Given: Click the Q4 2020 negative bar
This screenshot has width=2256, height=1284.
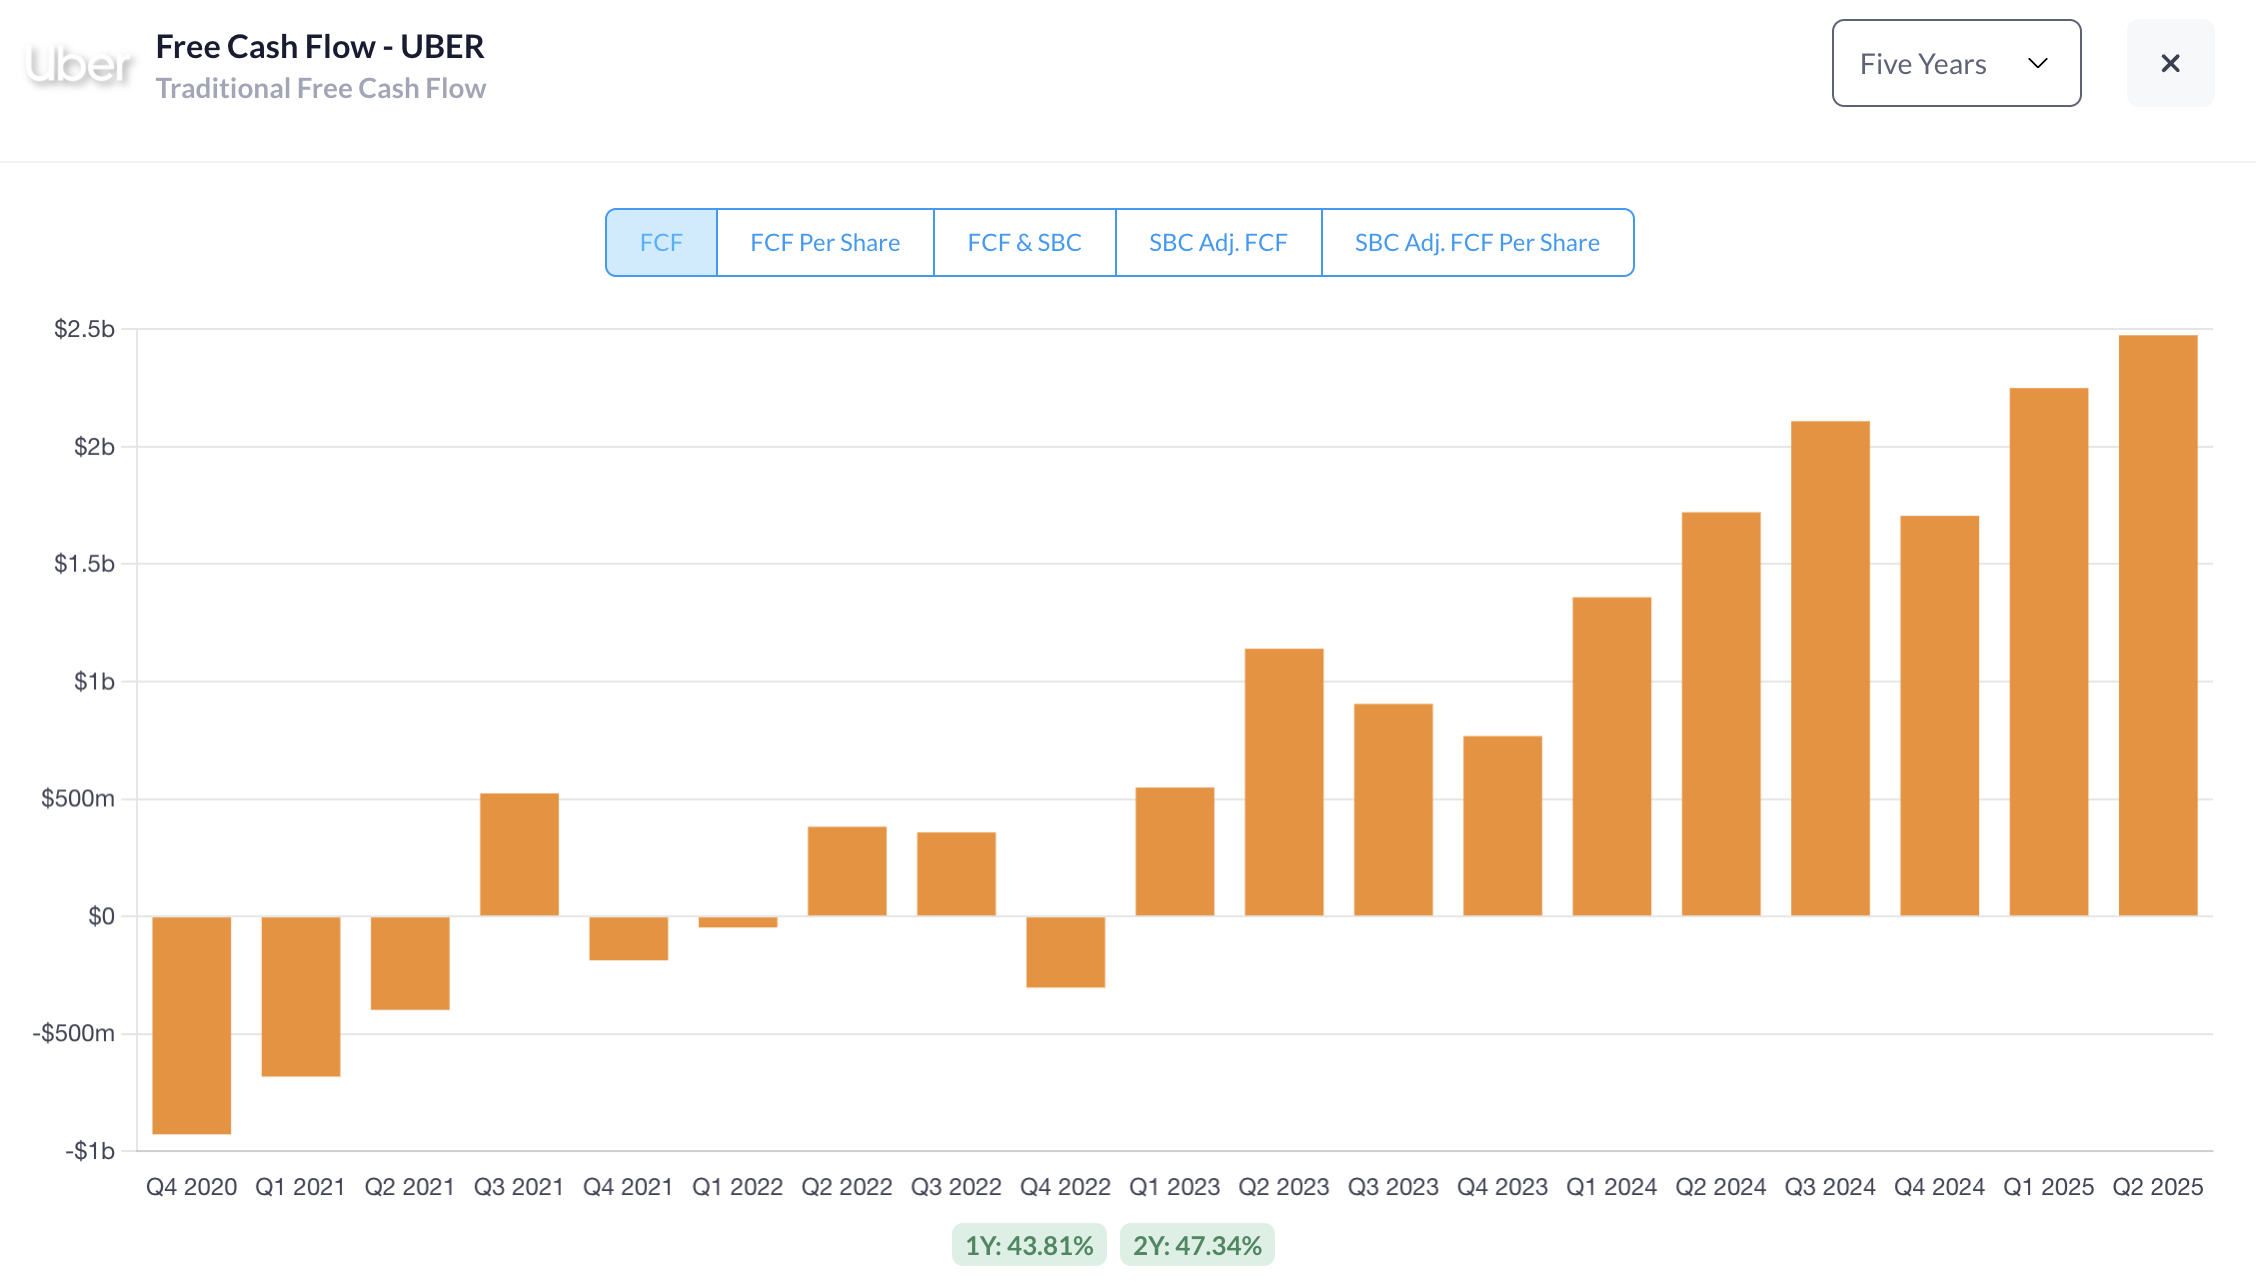Looking at the screenshot, I should click(x=192, y=1025).
